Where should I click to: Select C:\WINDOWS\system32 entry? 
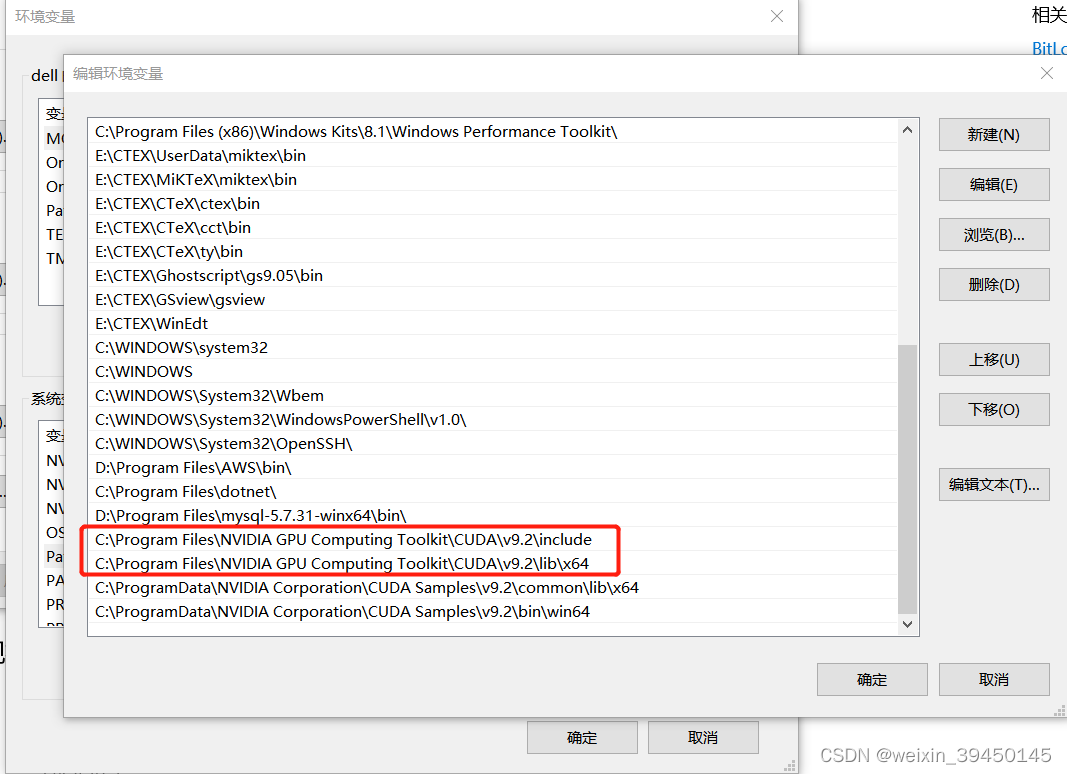tap(493, 347)
